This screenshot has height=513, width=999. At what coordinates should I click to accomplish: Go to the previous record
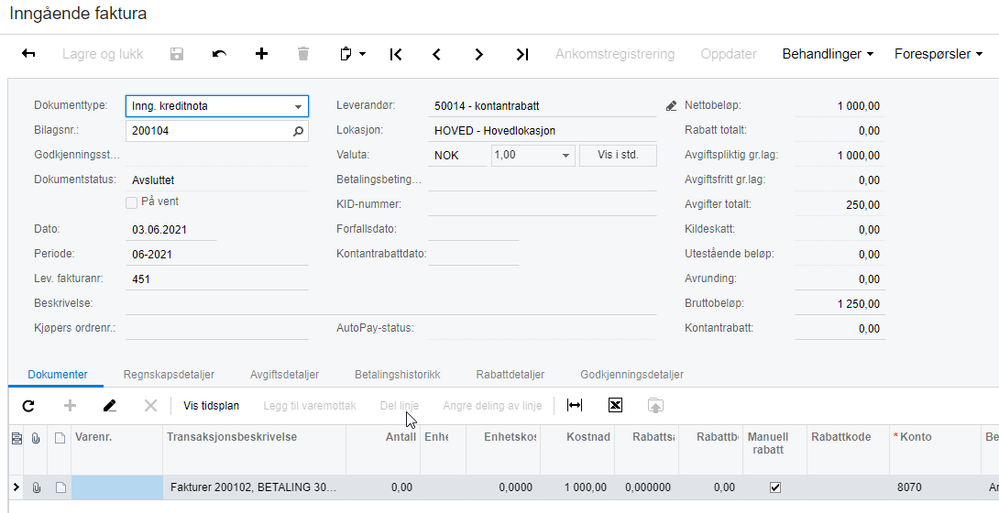(x=436, y=54)
